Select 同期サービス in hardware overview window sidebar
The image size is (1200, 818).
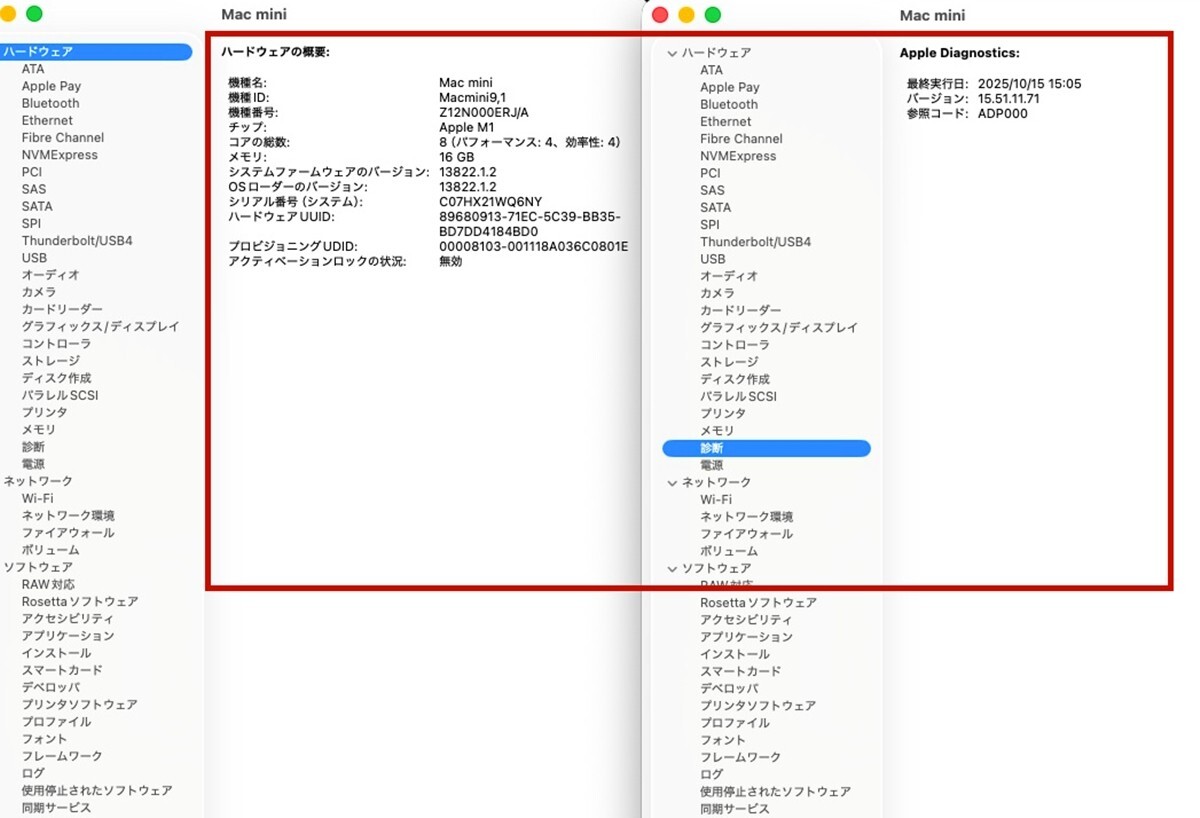click(x=57, y=808)
